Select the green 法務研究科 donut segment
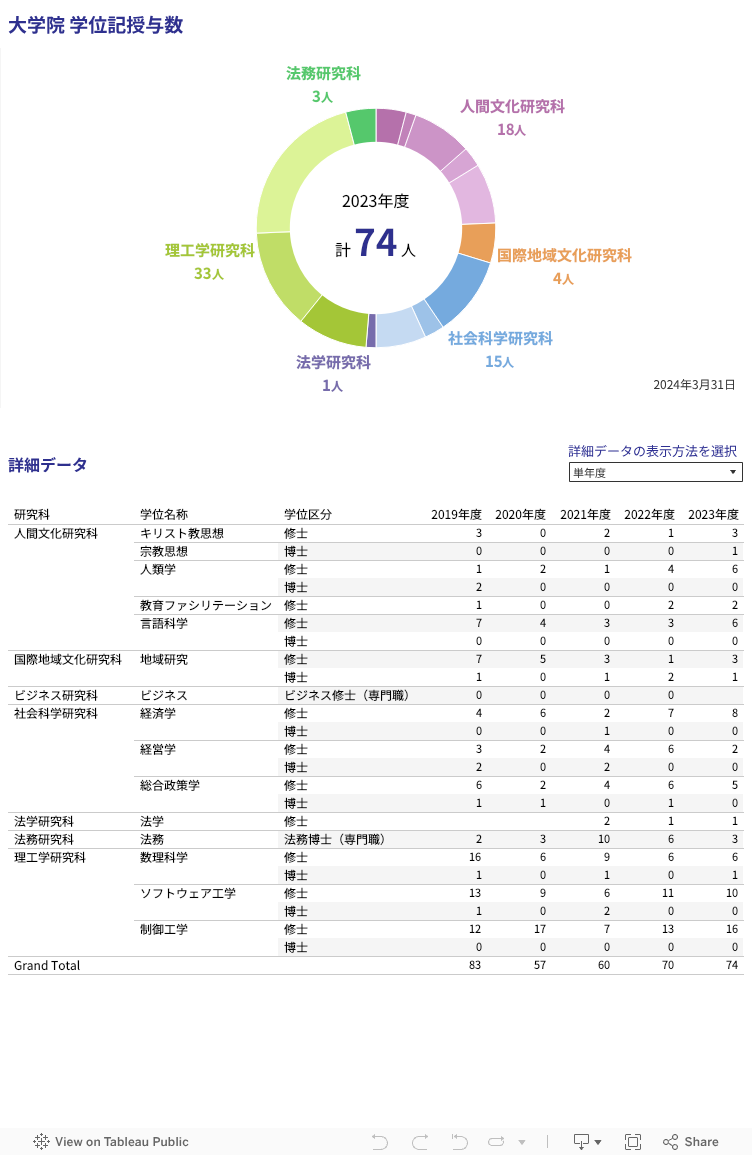This screenshot has width=752, height=1155. coord(362,126)
